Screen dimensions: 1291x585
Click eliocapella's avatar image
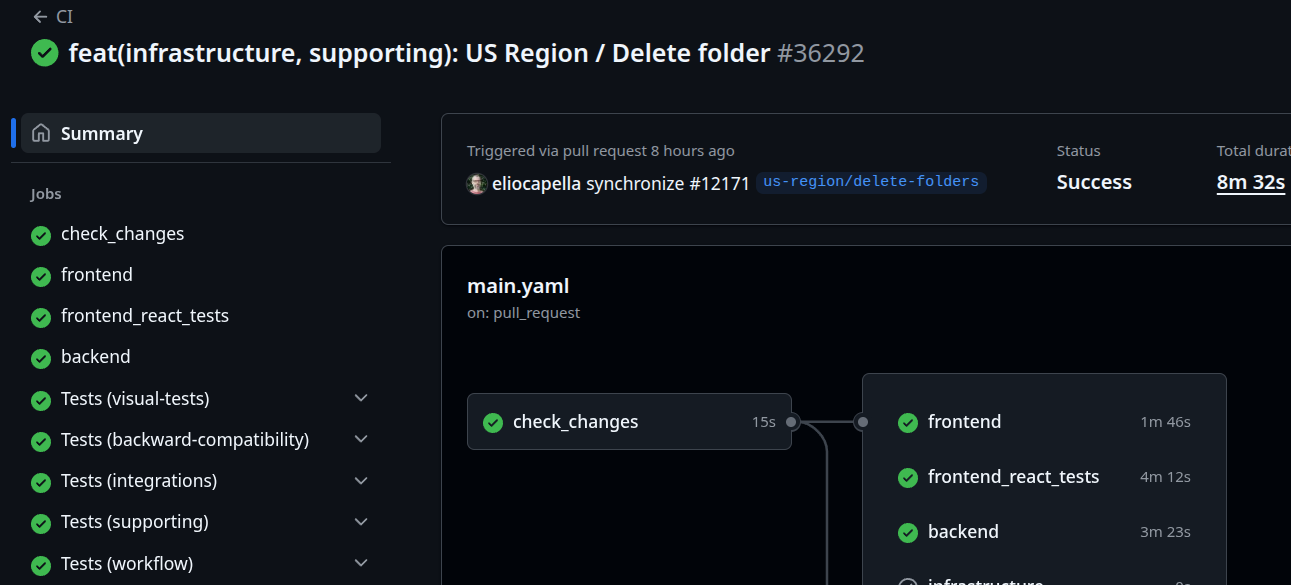click(x=477, y=183)
